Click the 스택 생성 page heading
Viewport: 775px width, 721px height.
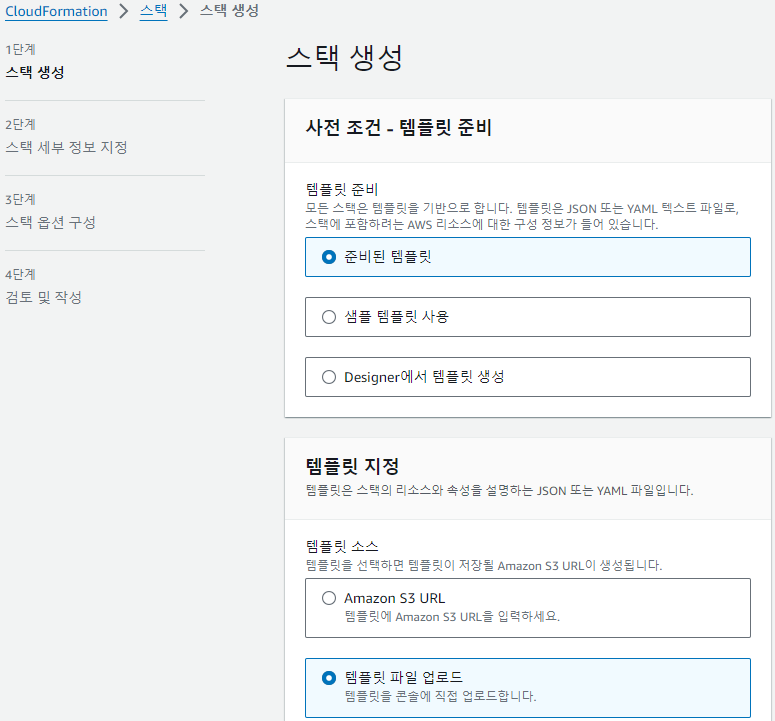tap(344, 58)
